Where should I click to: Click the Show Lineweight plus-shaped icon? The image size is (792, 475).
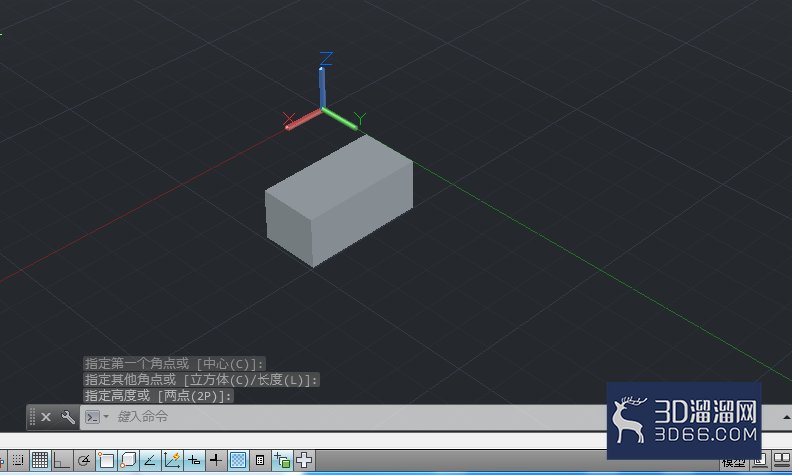[216, 460]
